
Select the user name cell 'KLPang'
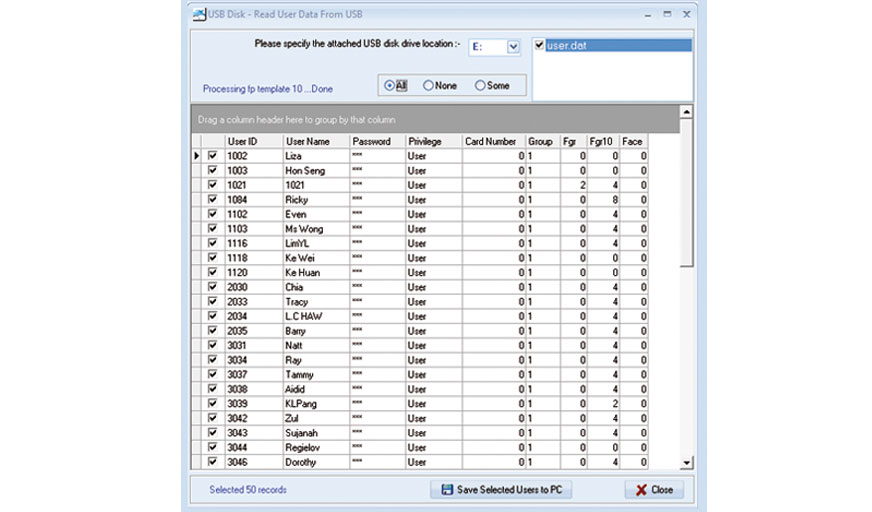click(316, 404)
